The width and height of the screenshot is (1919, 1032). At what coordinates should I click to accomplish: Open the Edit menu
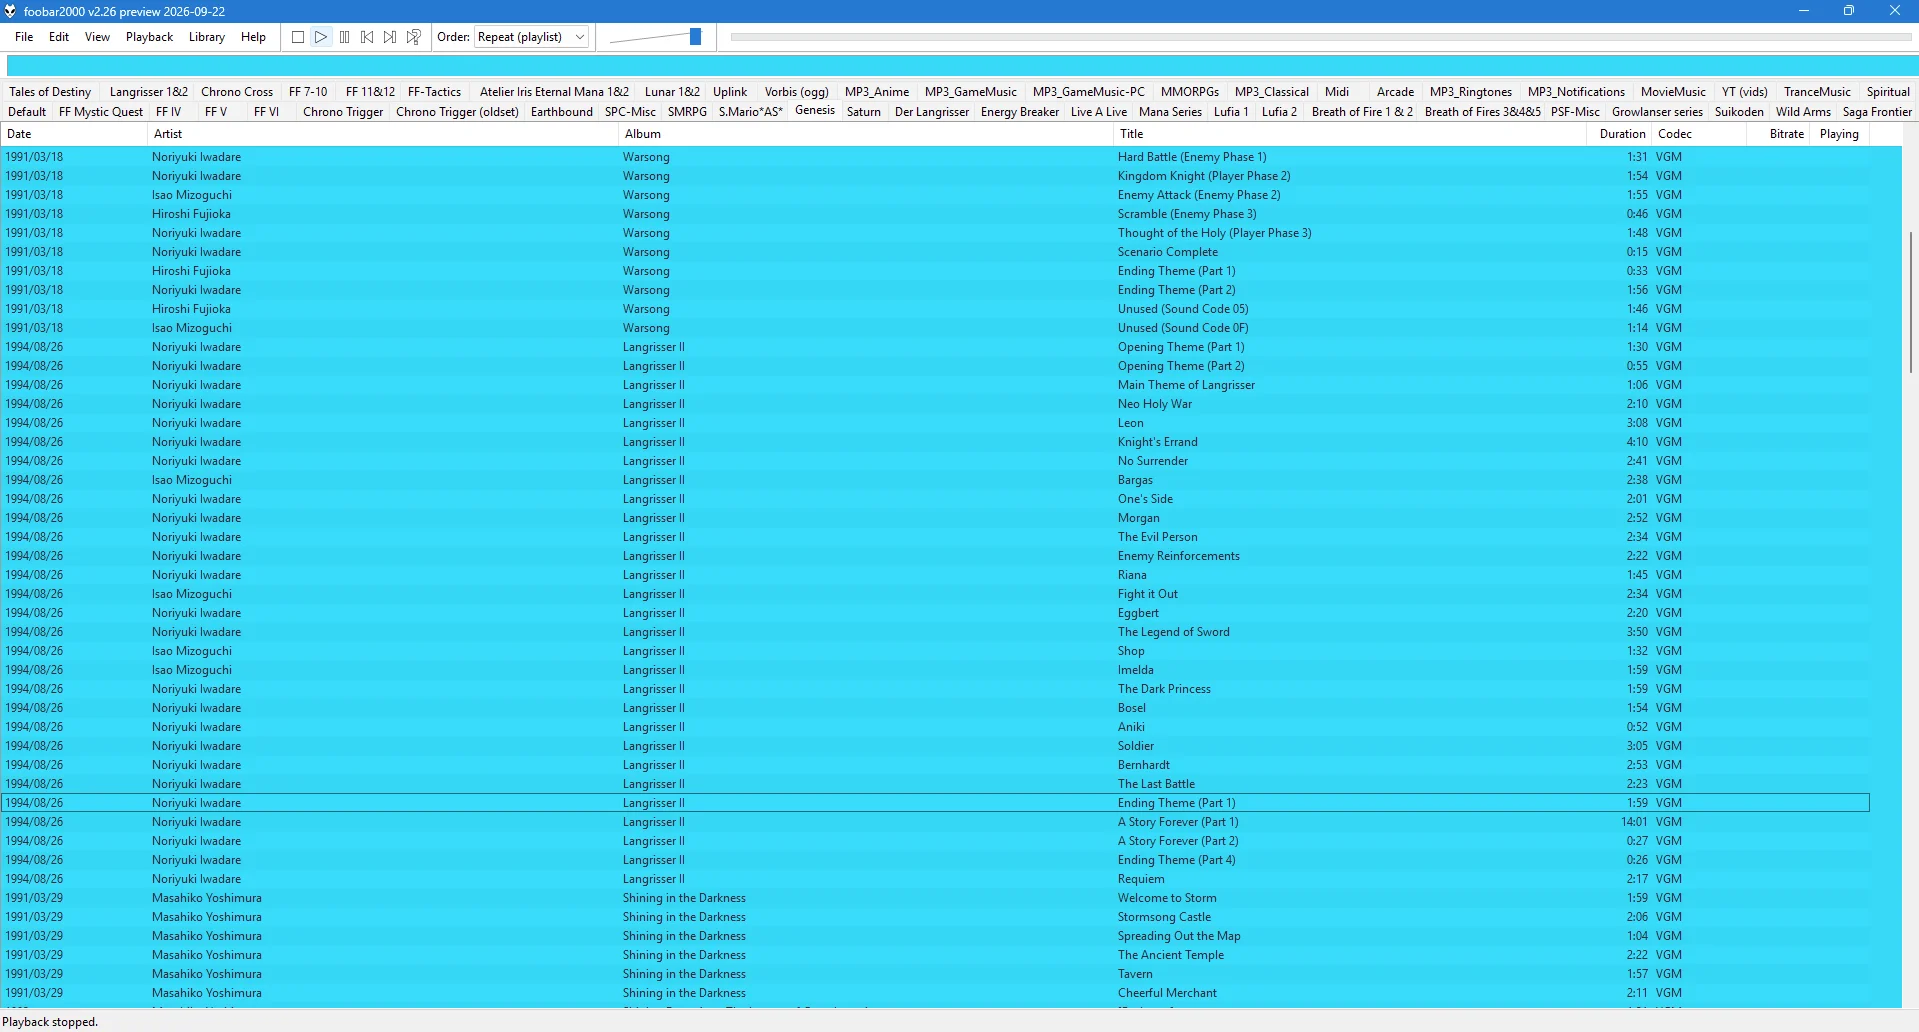click(x=59, y=37)
